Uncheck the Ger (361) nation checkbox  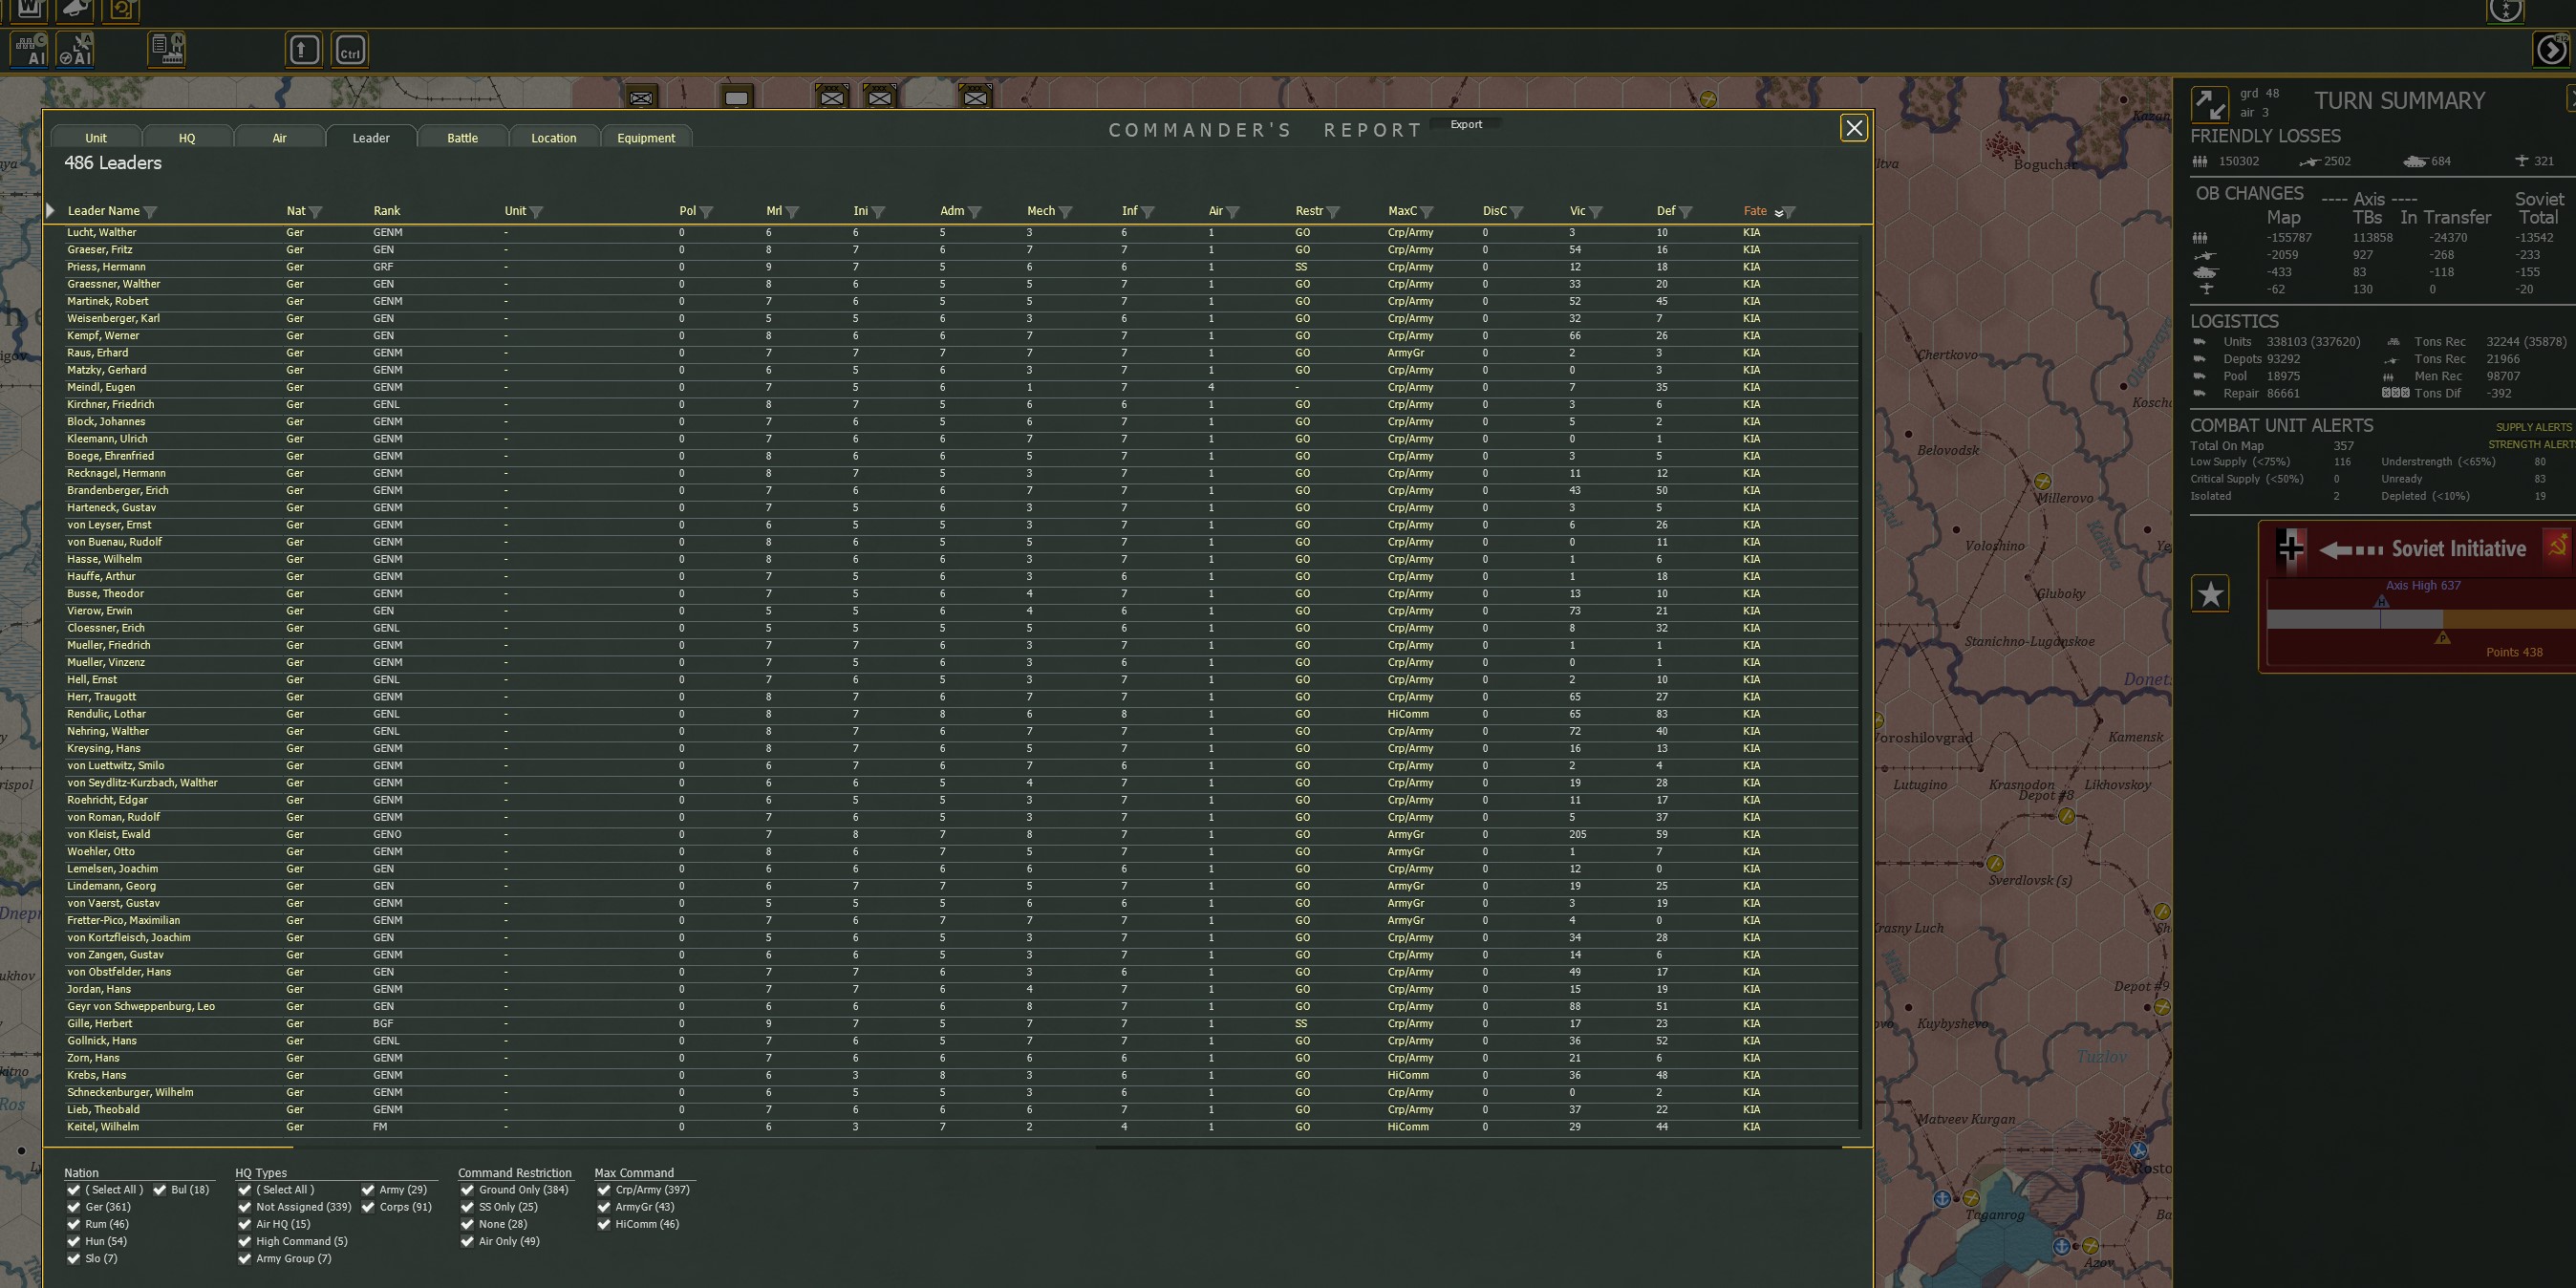74,1207
